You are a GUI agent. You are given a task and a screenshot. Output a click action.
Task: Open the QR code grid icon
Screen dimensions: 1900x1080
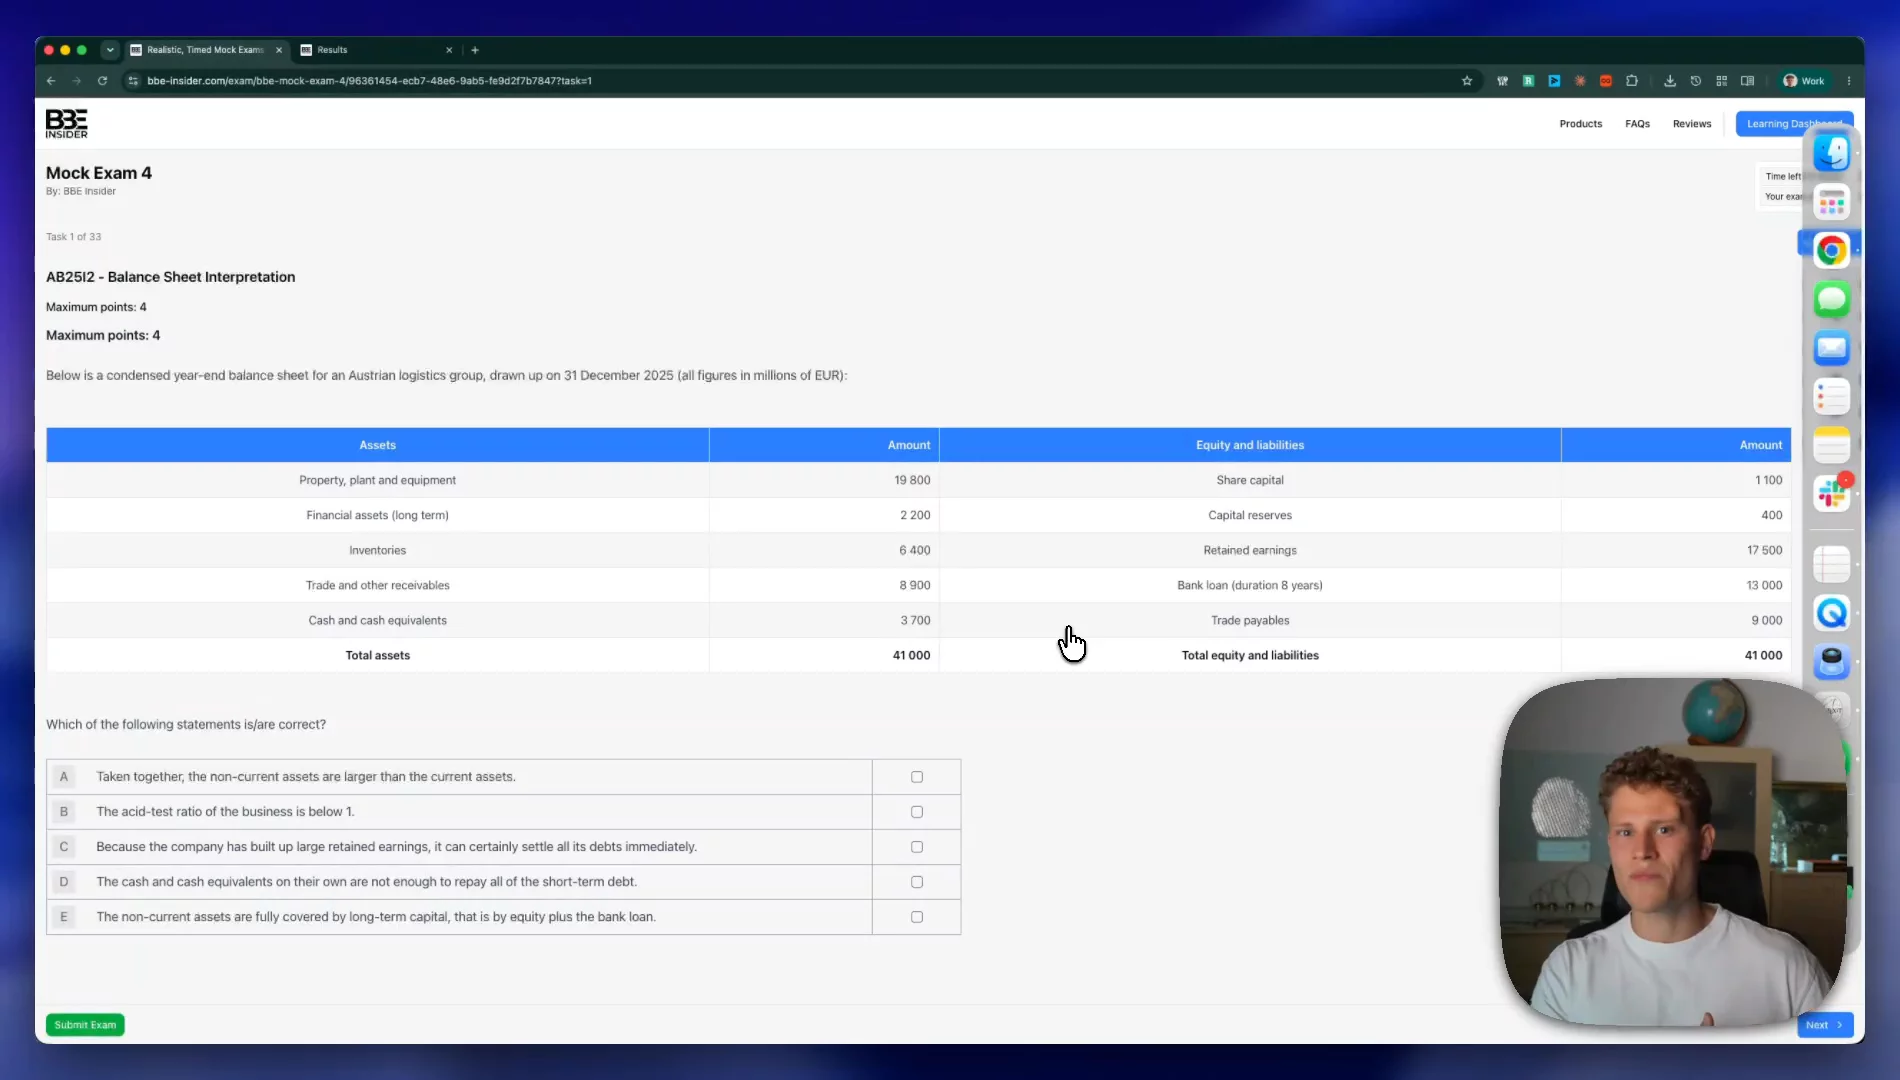click(1722, 81)
